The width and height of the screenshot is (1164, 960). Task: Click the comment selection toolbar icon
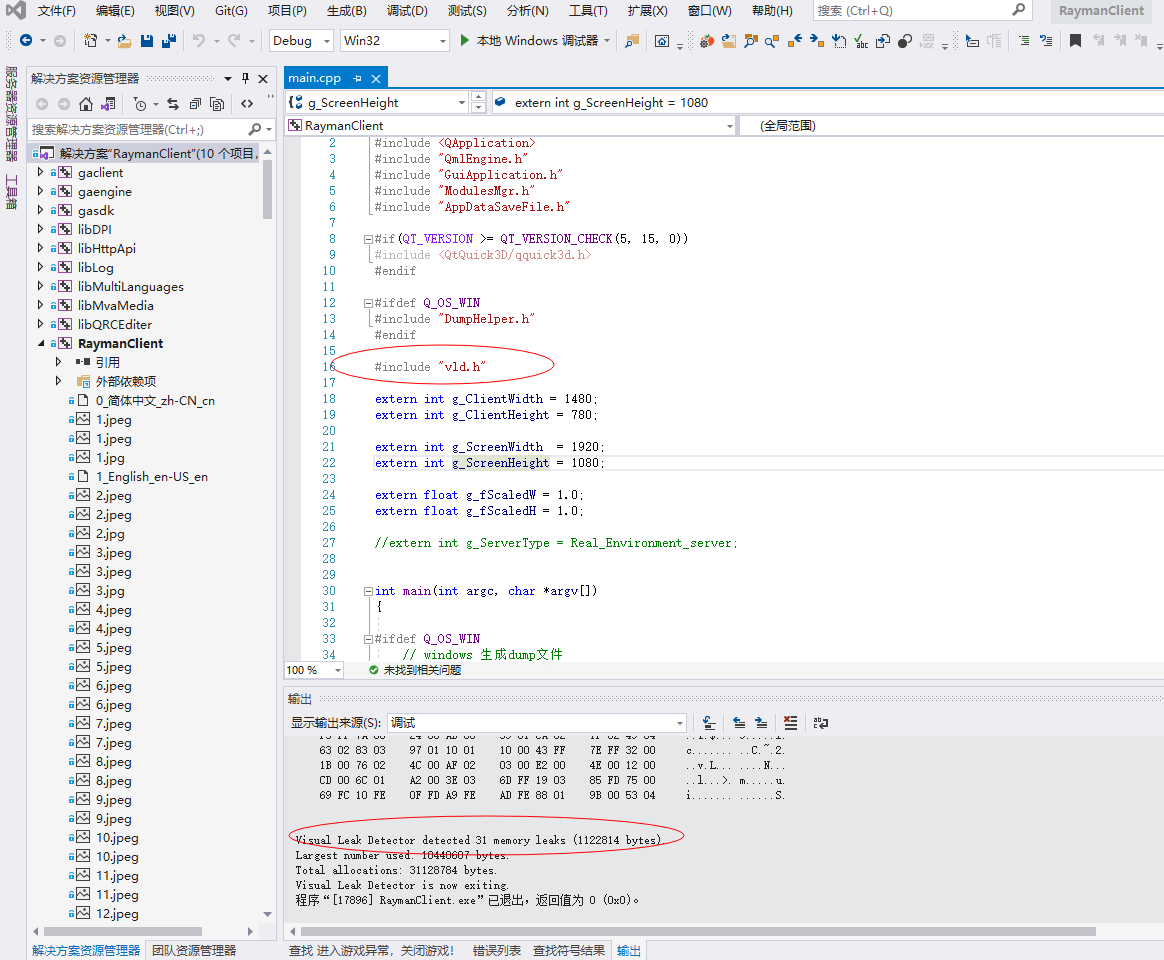click(x=1024, y=40)
